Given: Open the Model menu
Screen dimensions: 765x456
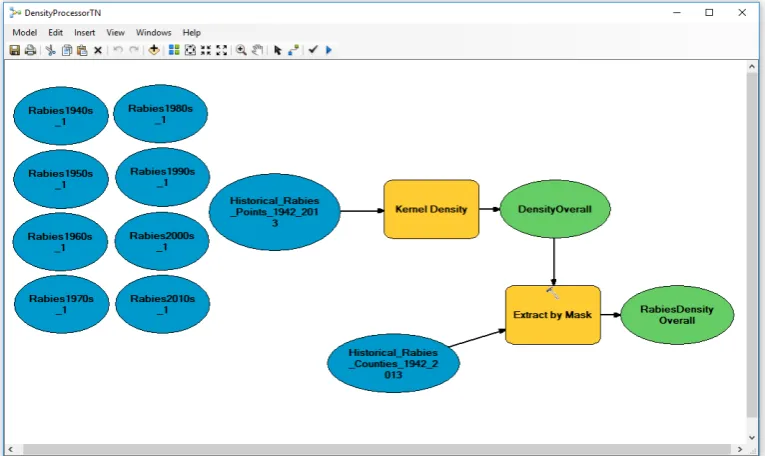Looking at the screenshot, I should pos(24,32).
